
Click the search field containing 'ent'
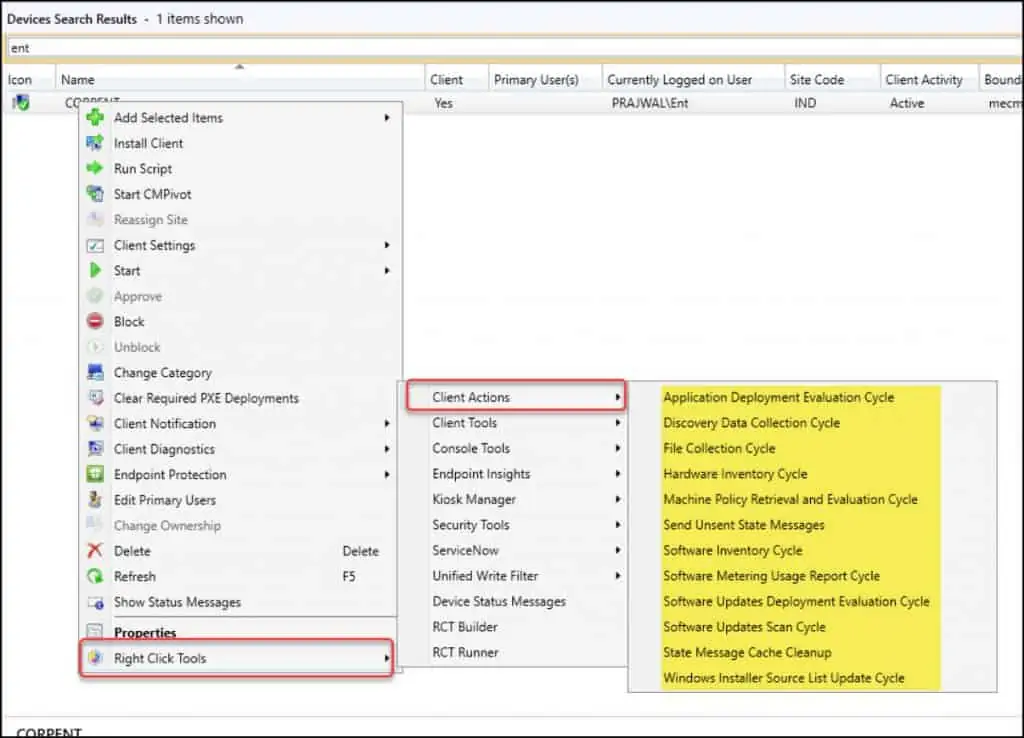coord(514,48)
